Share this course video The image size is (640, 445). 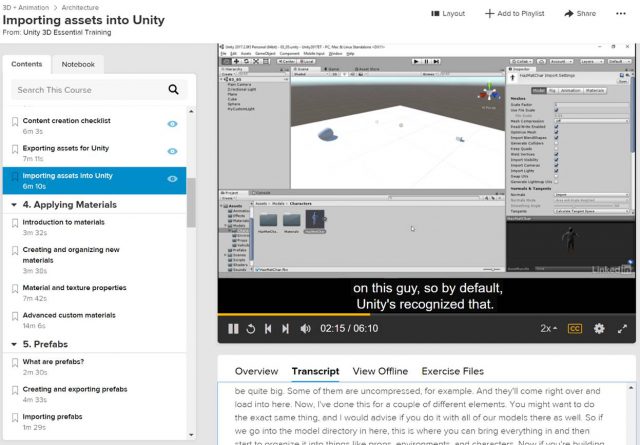580,13
